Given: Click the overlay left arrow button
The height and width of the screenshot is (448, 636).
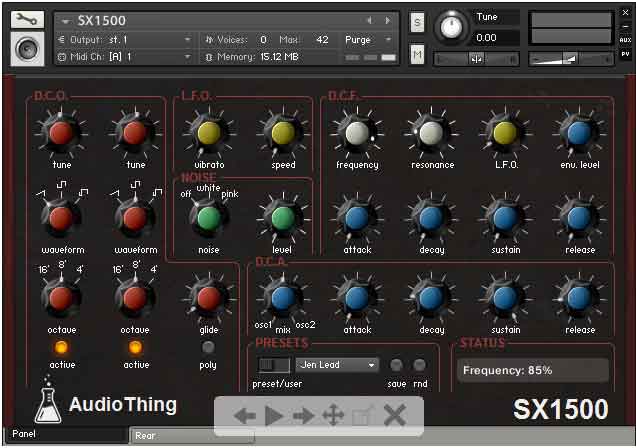Looking at the screenshot, I should click(245, 416).
